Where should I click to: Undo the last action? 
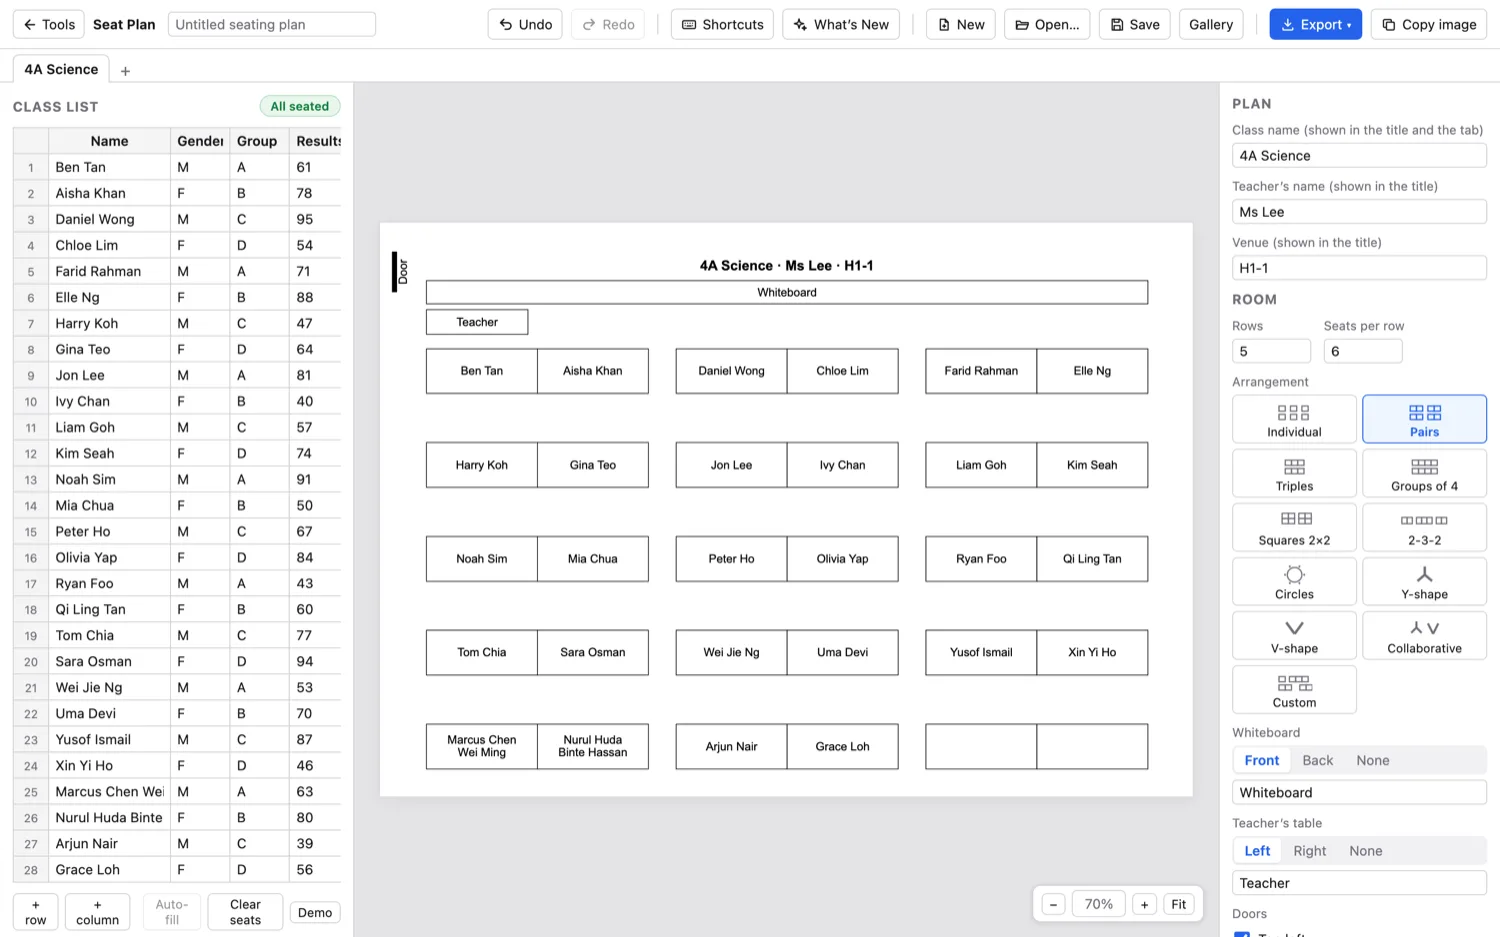tap(525, 24)
